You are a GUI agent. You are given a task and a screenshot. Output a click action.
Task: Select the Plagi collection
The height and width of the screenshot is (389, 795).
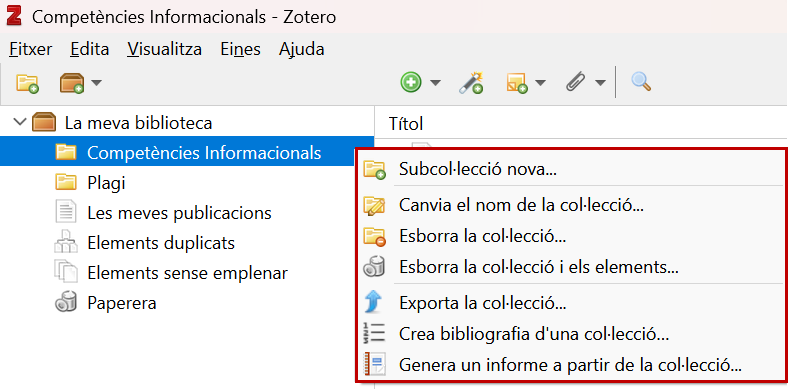tap(106, 183)
